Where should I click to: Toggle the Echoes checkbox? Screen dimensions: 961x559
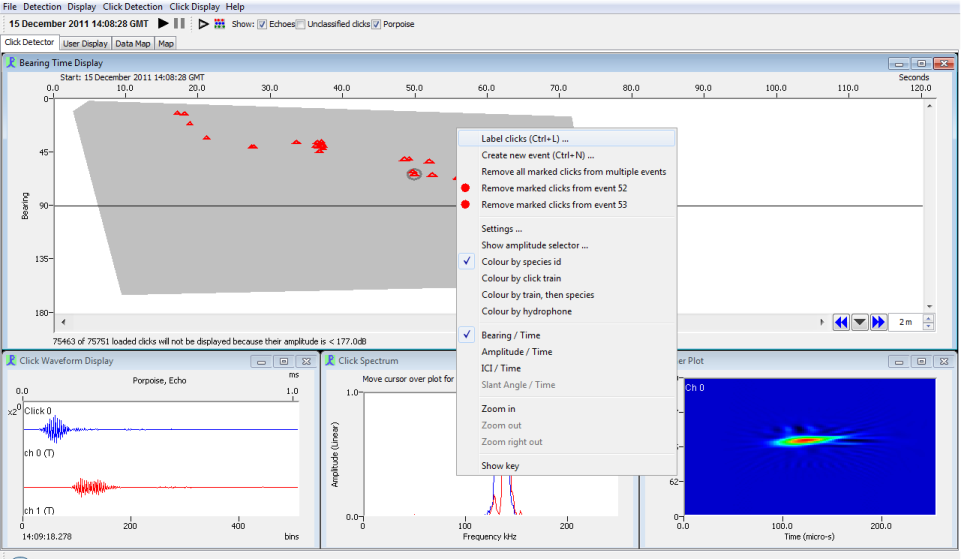pos(262,25)
